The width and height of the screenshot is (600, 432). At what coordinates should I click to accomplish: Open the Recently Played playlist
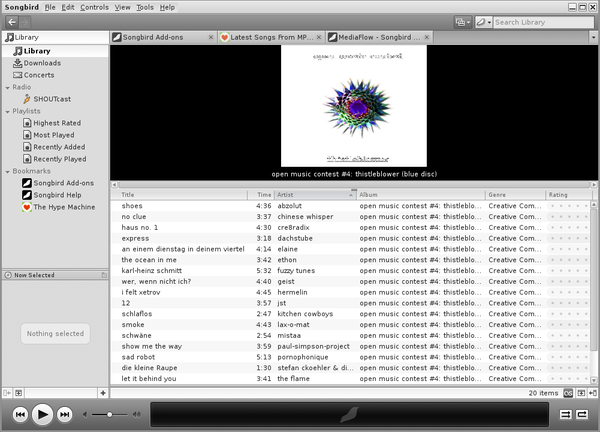pyautogui.click(x=55, y=159)
